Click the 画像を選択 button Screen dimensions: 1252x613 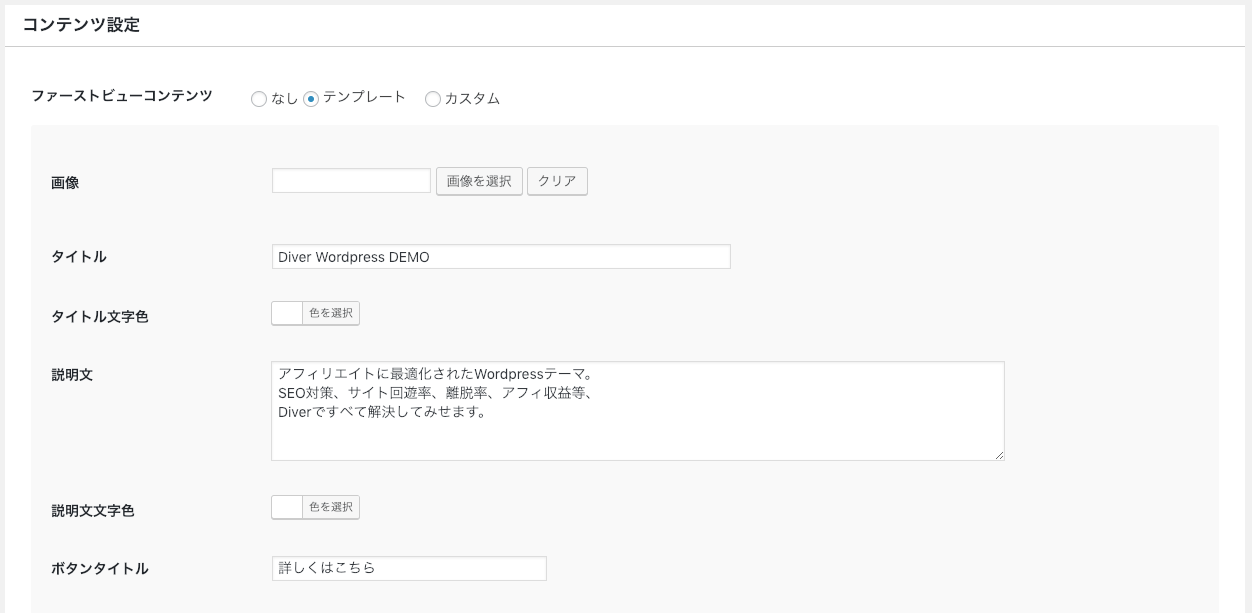(479, 181)
